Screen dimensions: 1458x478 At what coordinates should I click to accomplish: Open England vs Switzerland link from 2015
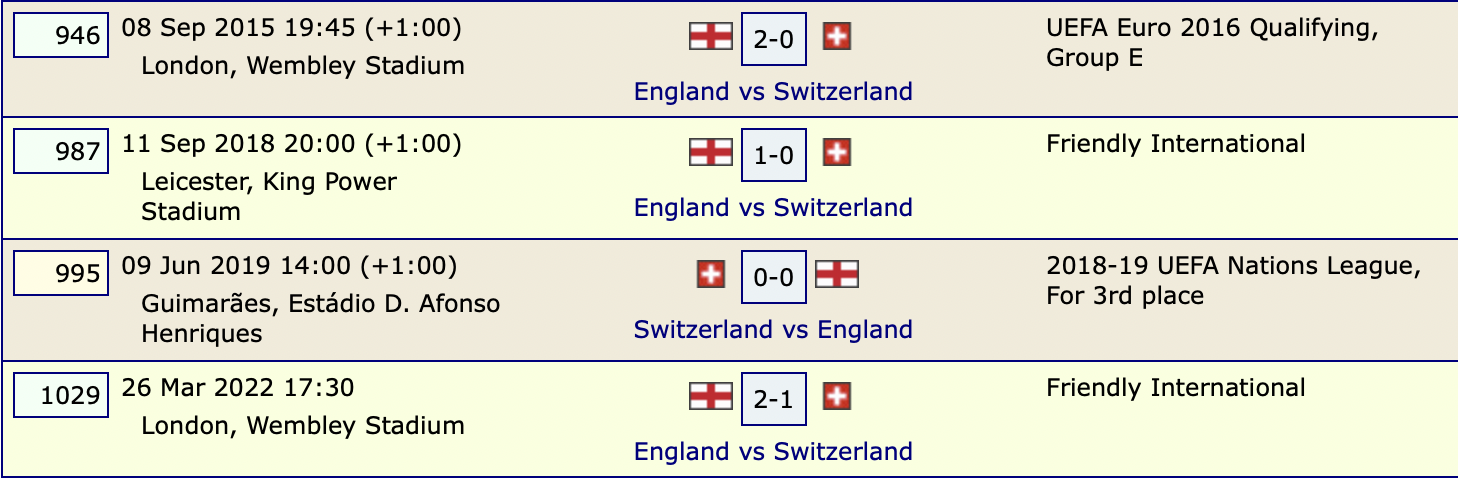click(x=774, y=92)
